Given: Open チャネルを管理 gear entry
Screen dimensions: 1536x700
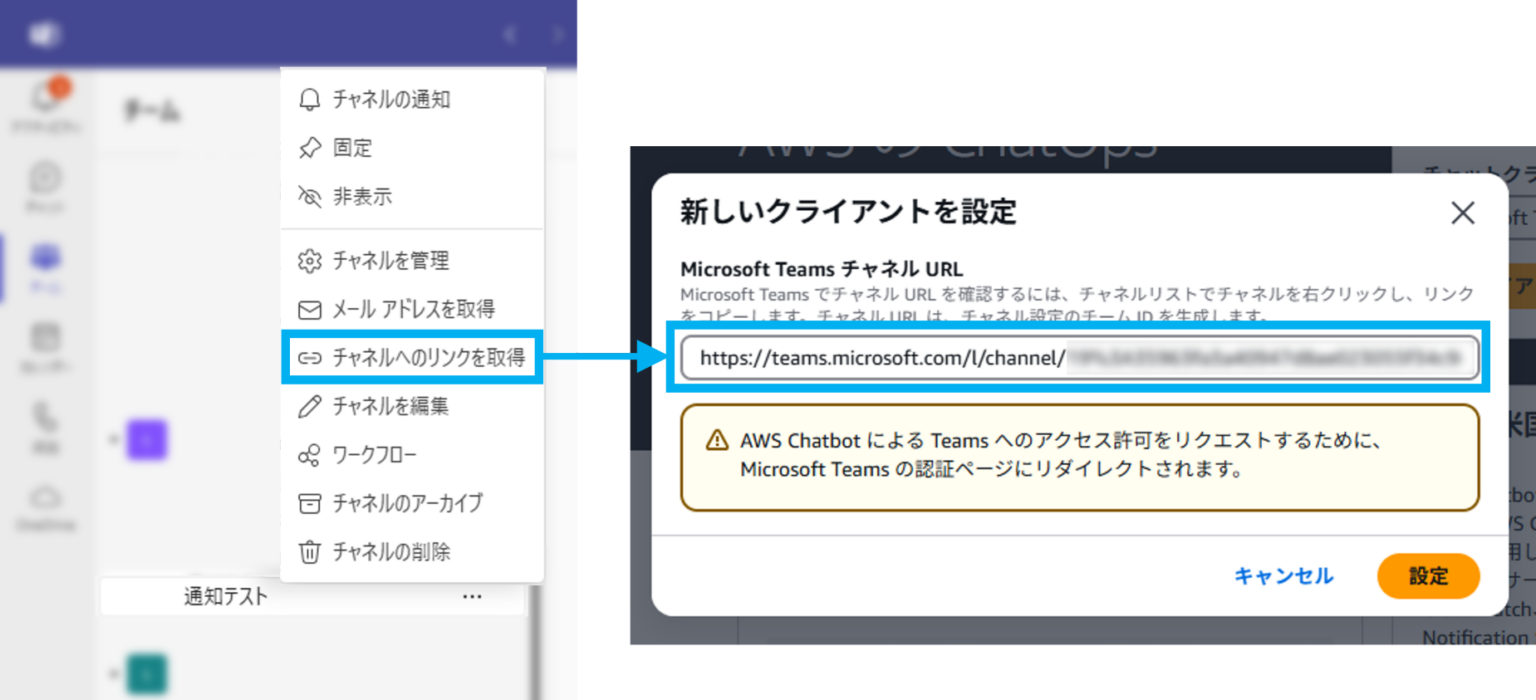Looking at the screenshot, I should [412, 261].
